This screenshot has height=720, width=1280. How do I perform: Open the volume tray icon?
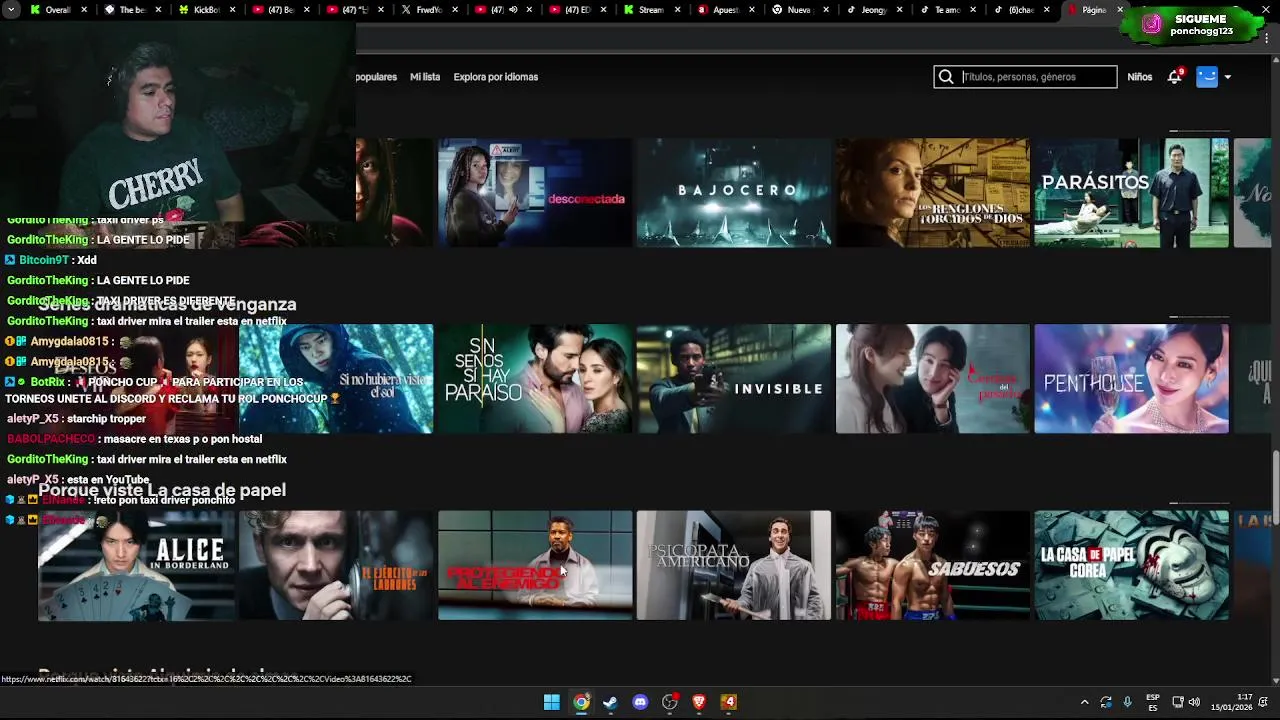coord(1194,702)
